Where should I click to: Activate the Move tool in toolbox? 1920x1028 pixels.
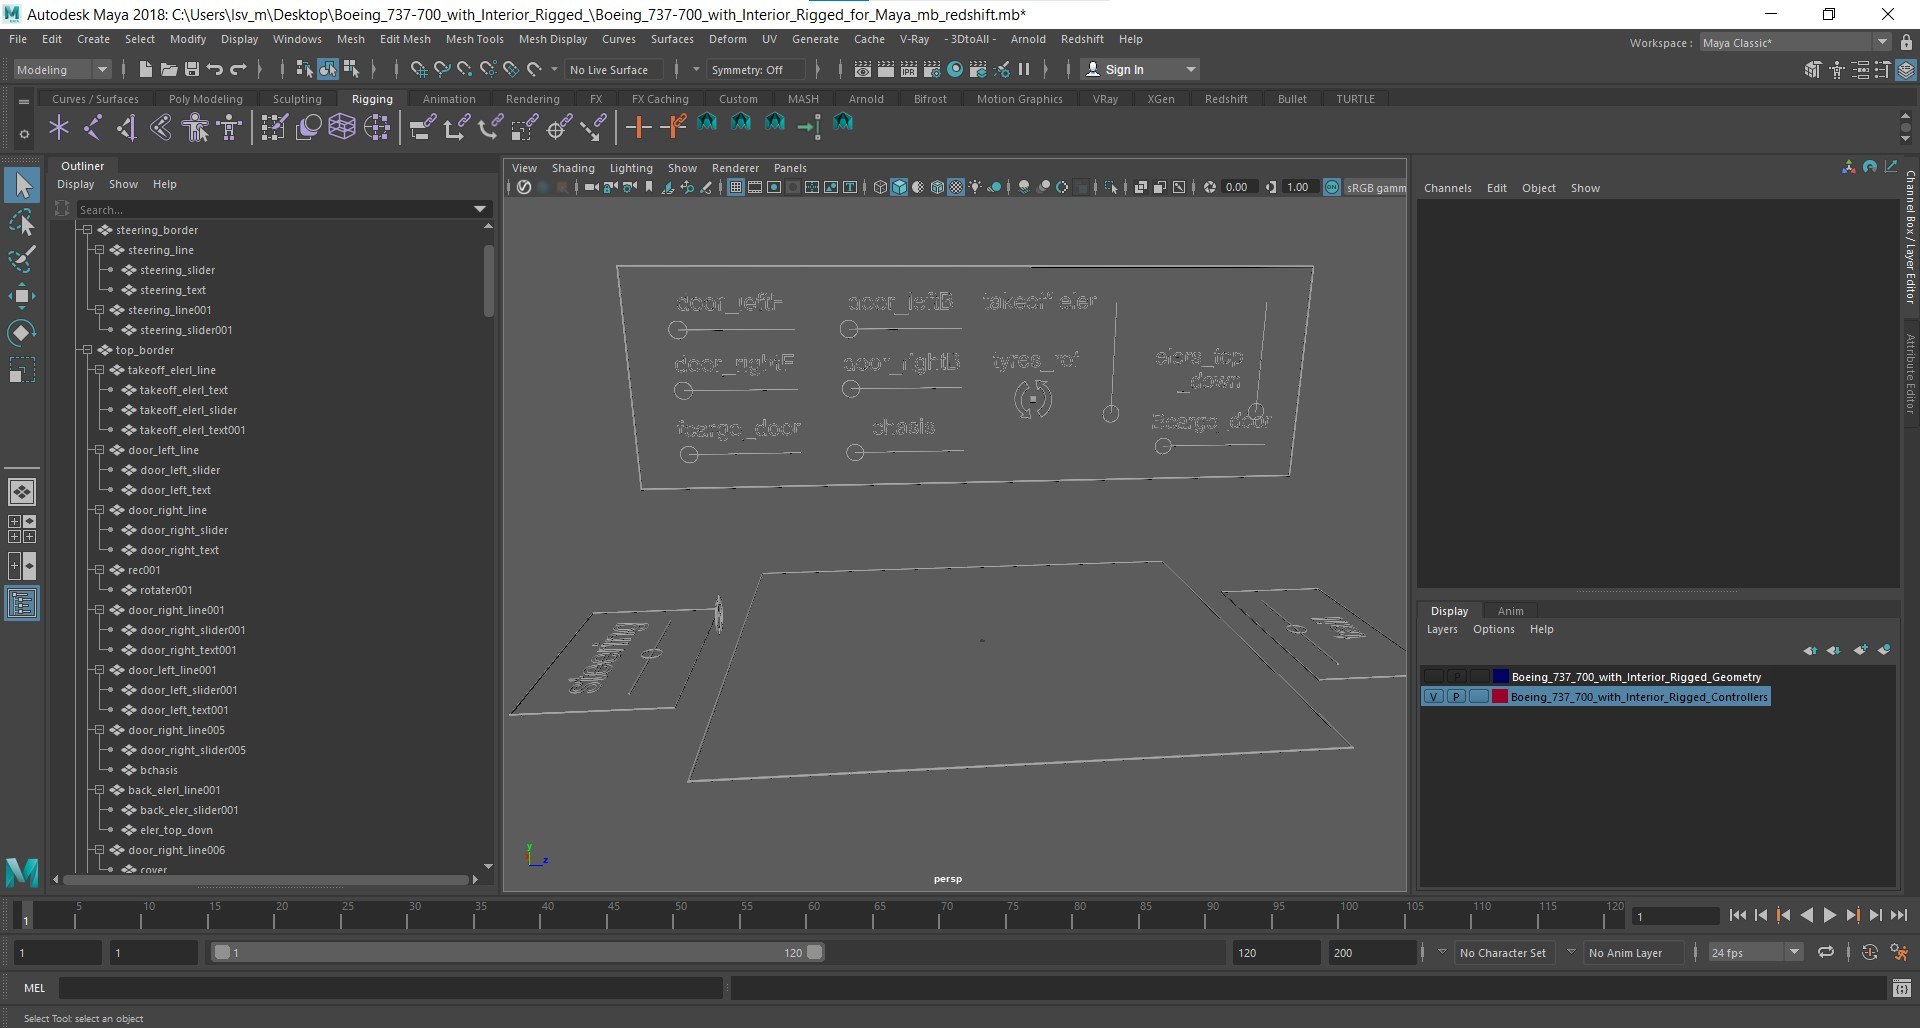tap(22, 296)
